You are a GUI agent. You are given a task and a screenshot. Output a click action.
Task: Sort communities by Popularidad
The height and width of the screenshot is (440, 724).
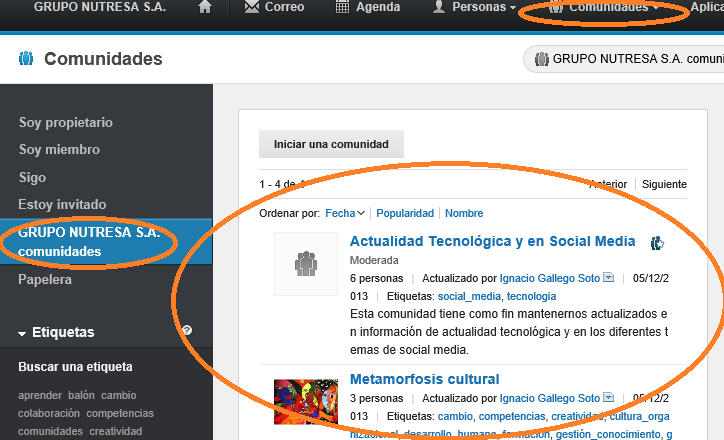tap(405, 213)
